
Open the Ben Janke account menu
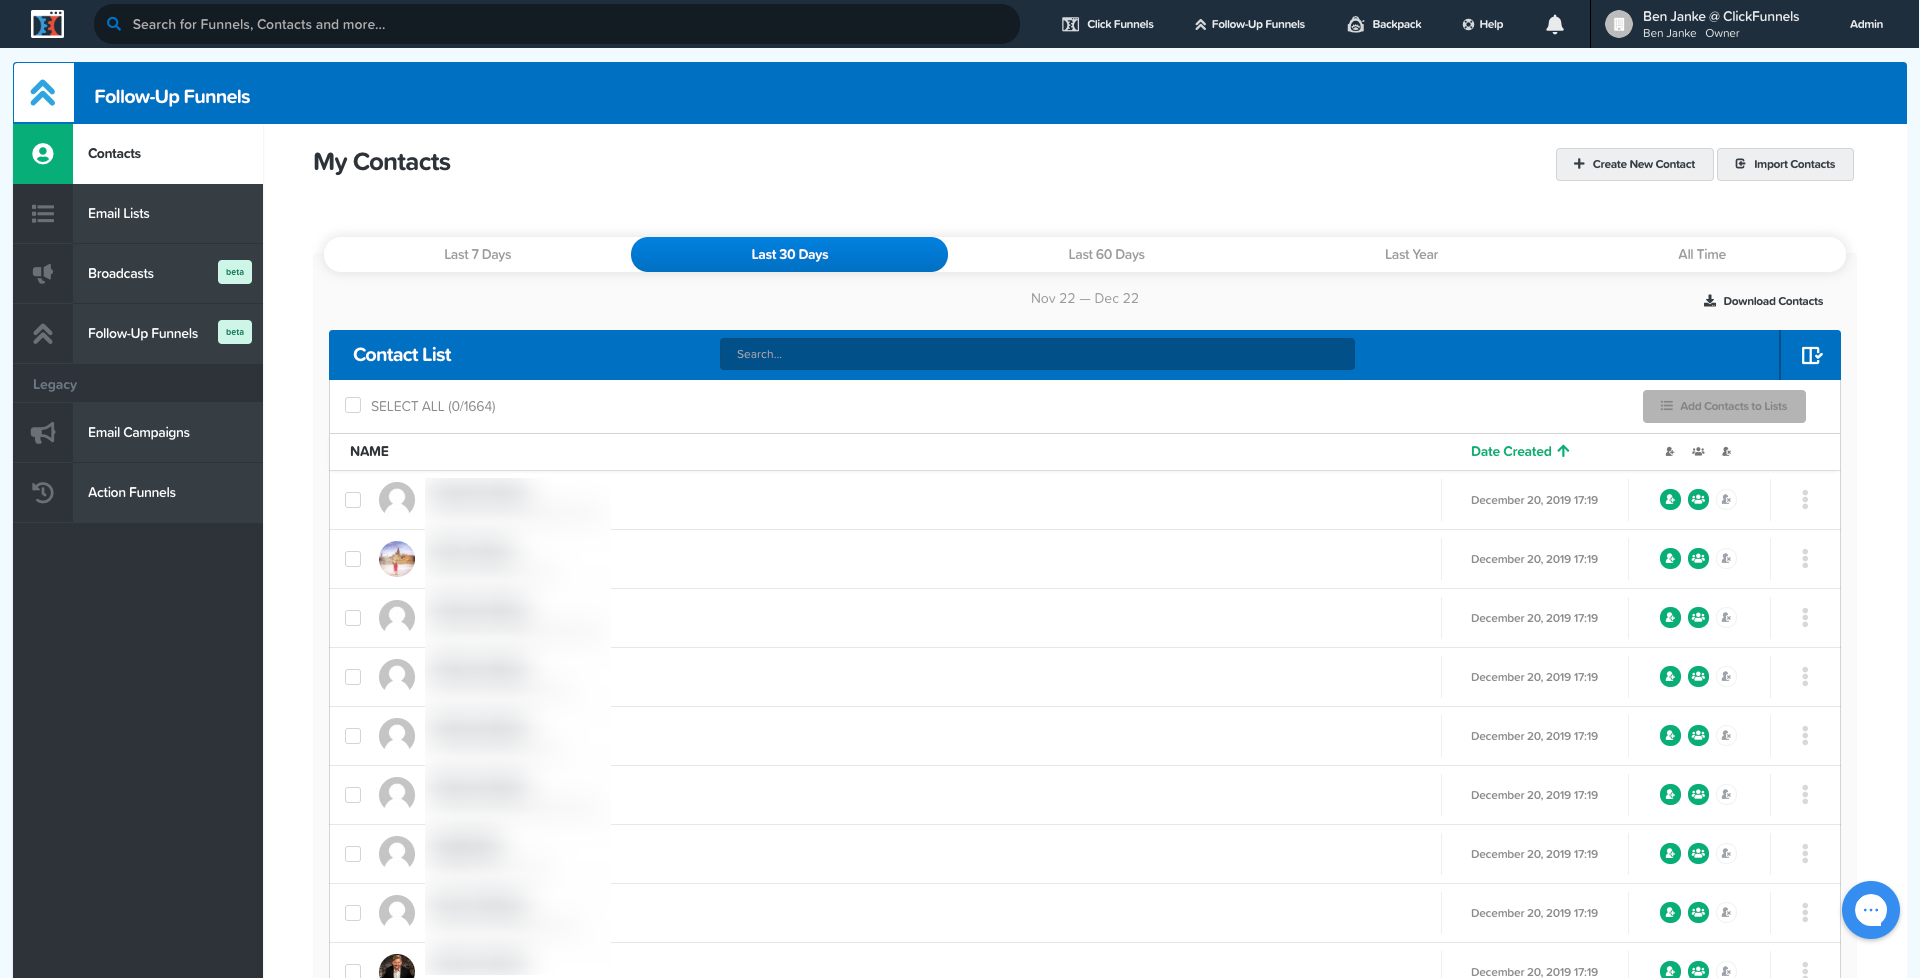(x=1720, y=24)
